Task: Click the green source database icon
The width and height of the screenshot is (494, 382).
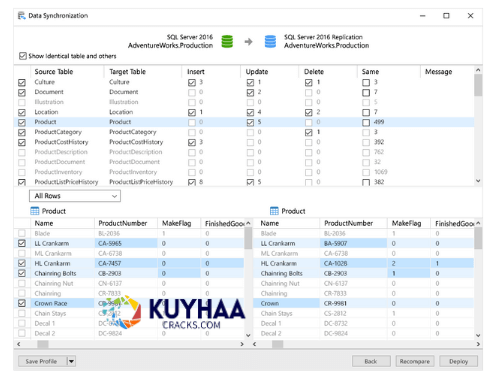Action: pos(227,41)
